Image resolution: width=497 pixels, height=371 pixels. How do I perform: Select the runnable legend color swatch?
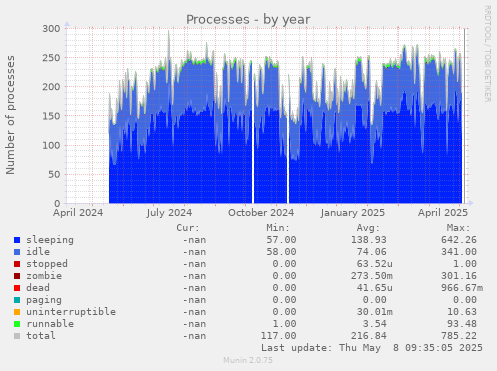pos(17,324)
